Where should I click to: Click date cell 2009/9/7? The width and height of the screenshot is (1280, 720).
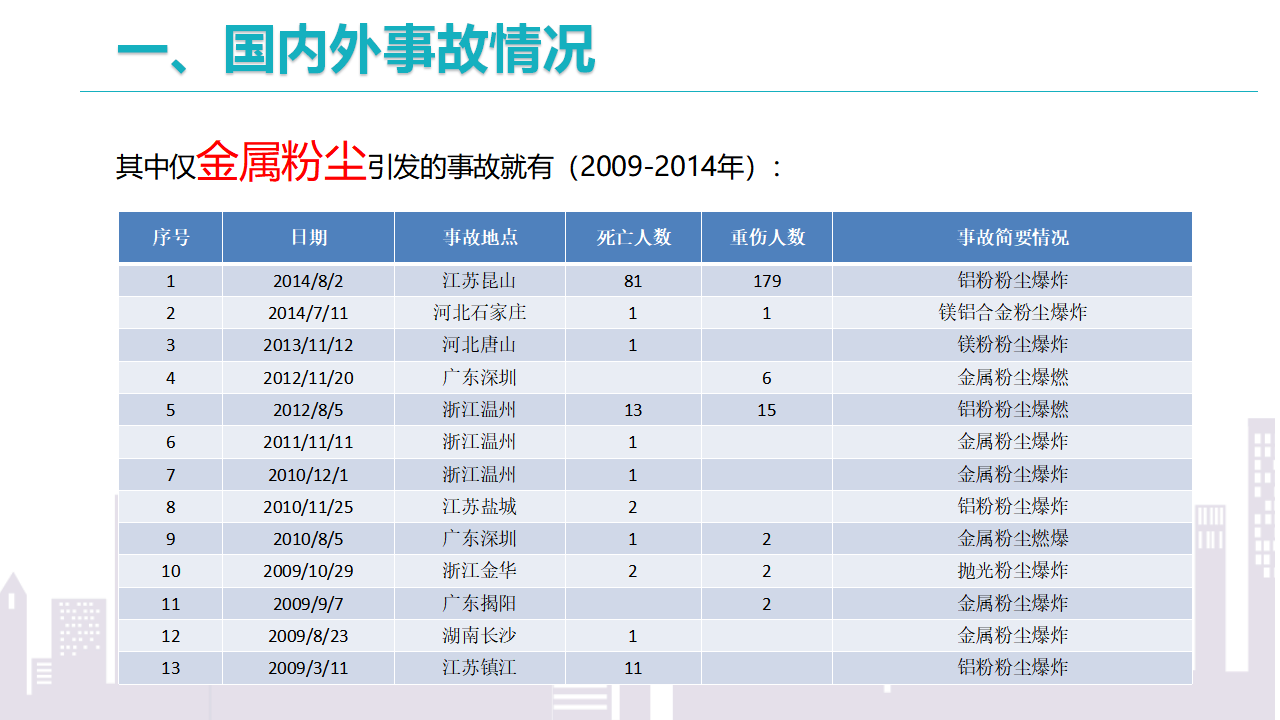309,603
